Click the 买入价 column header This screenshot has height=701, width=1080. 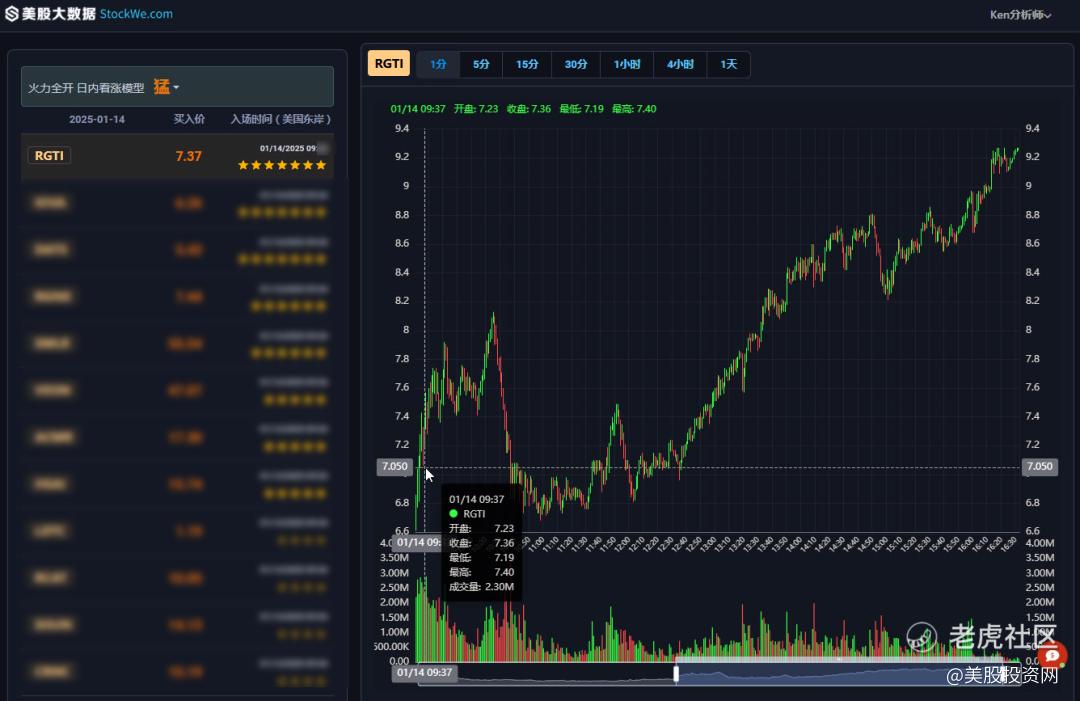(189, 119)
